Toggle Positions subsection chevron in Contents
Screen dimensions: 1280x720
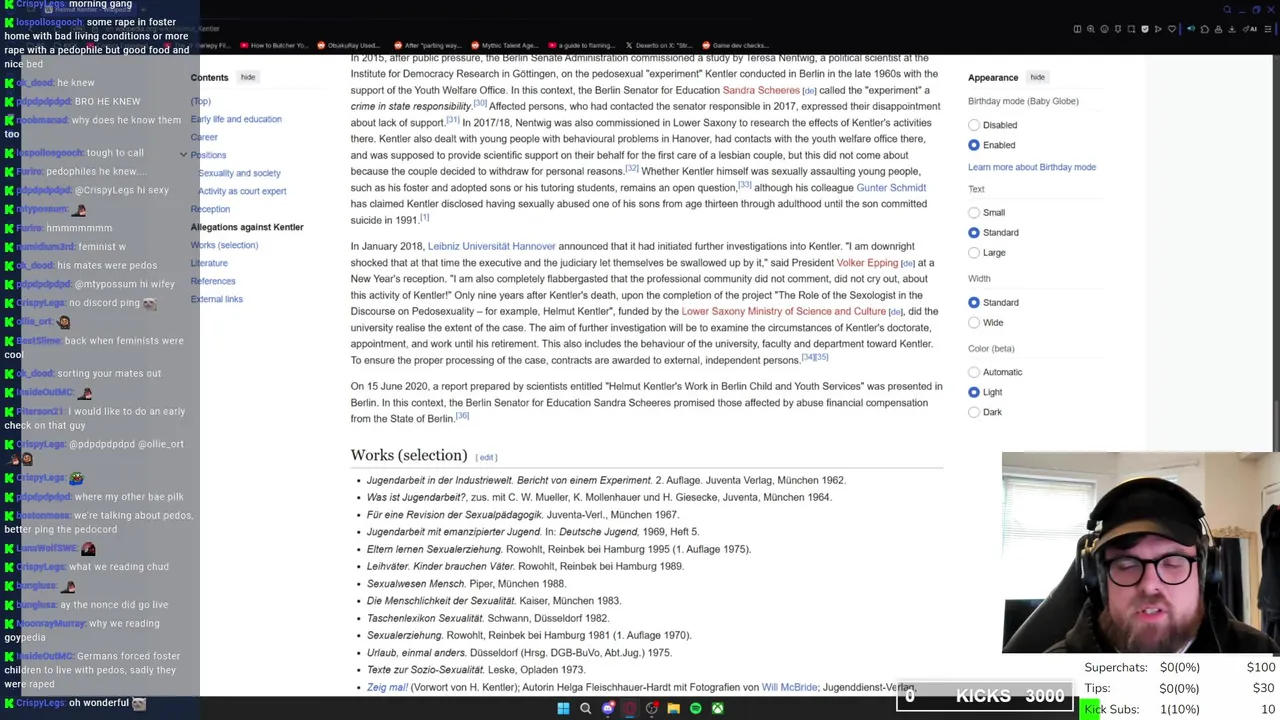coord(183,155)
